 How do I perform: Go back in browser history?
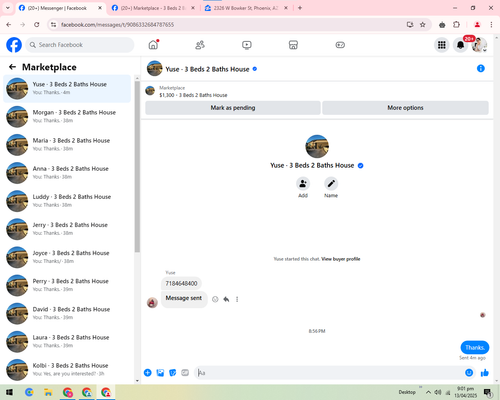[x=9, y=24]
